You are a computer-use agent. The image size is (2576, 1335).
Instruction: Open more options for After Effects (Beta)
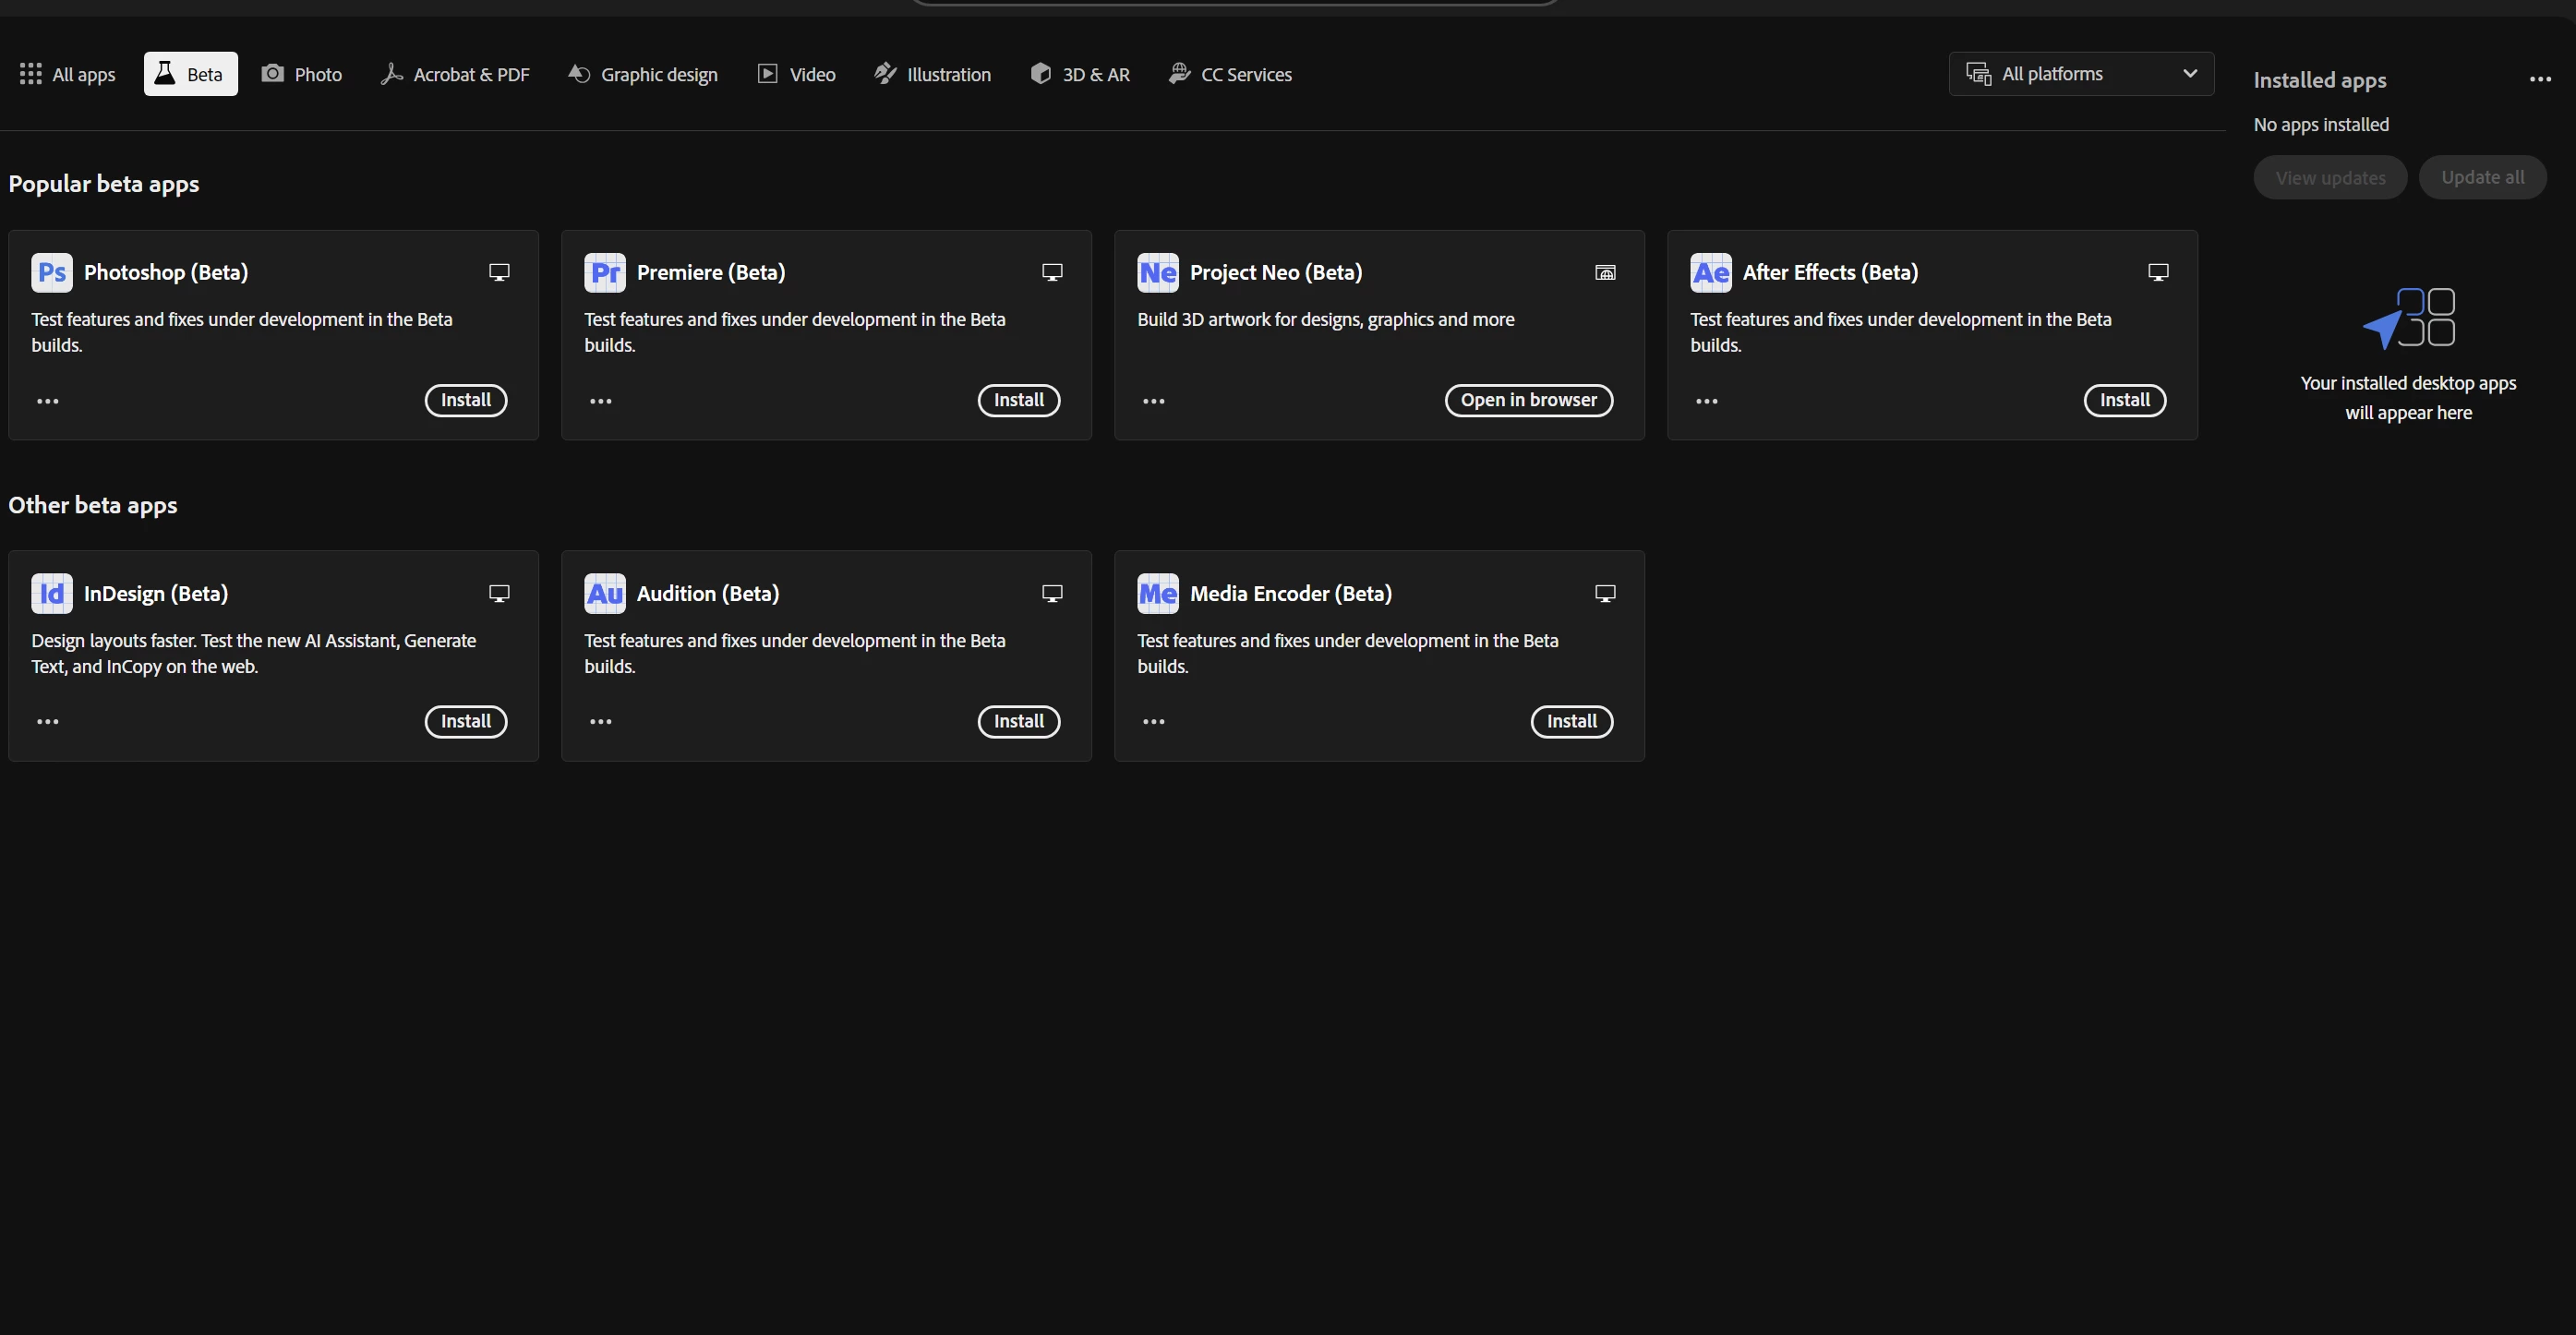pyautogui.click(x=1707, y=401)
